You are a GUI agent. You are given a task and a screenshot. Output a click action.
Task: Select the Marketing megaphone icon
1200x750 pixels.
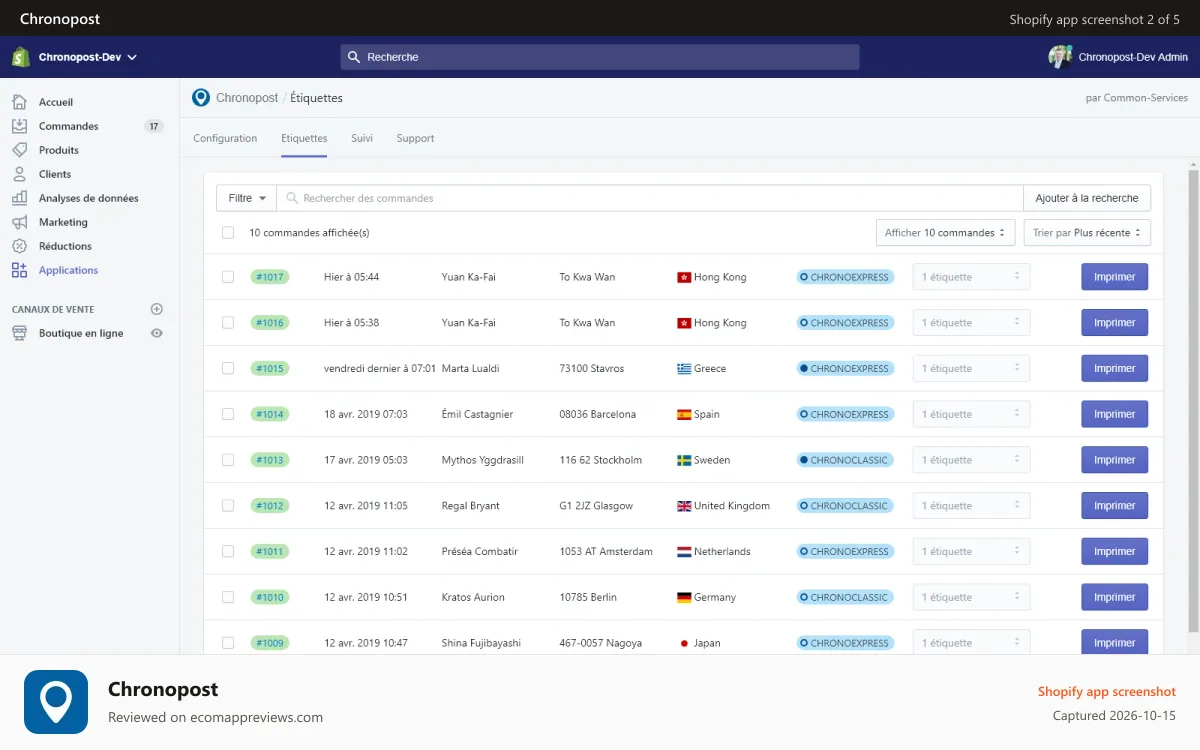coord(19,222)
